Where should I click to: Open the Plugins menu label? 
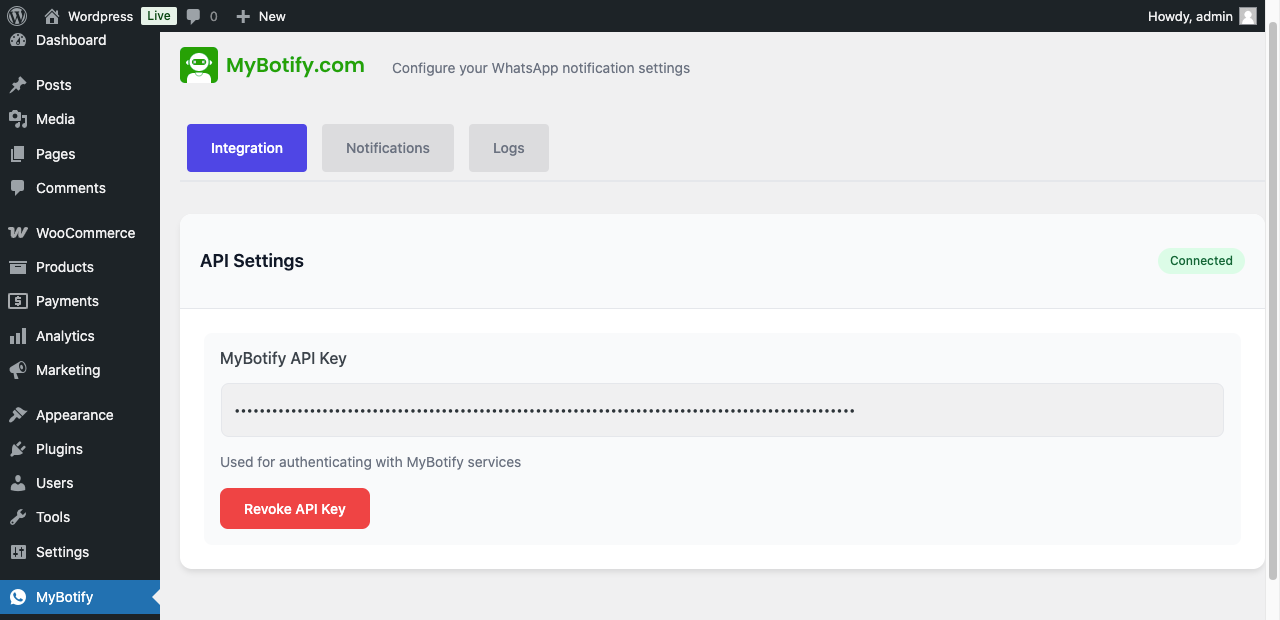click(60, 449)
